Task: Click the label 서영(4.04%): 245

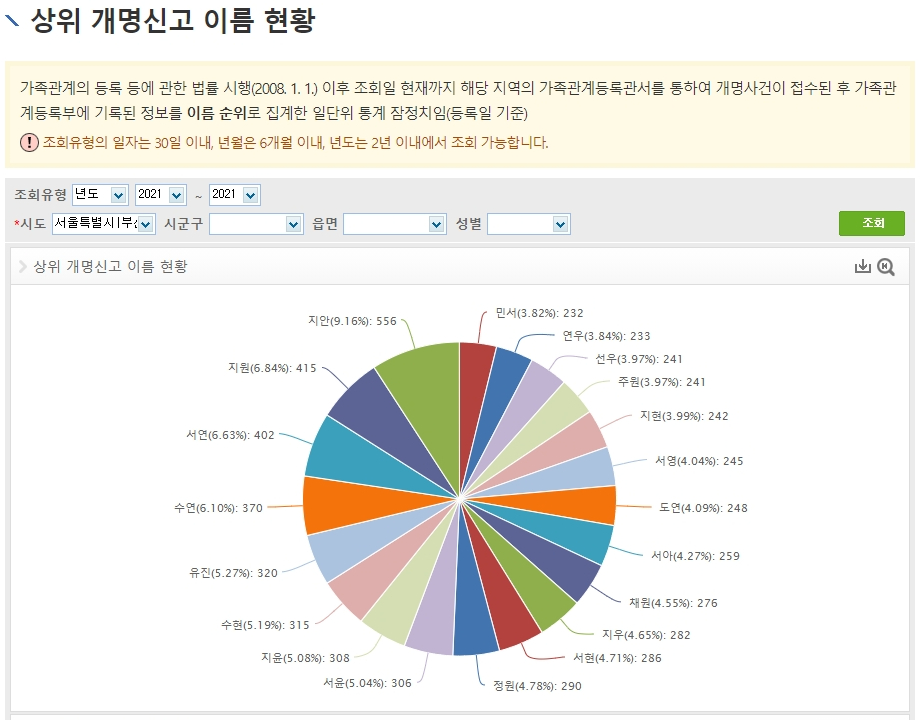Action: 699,462
